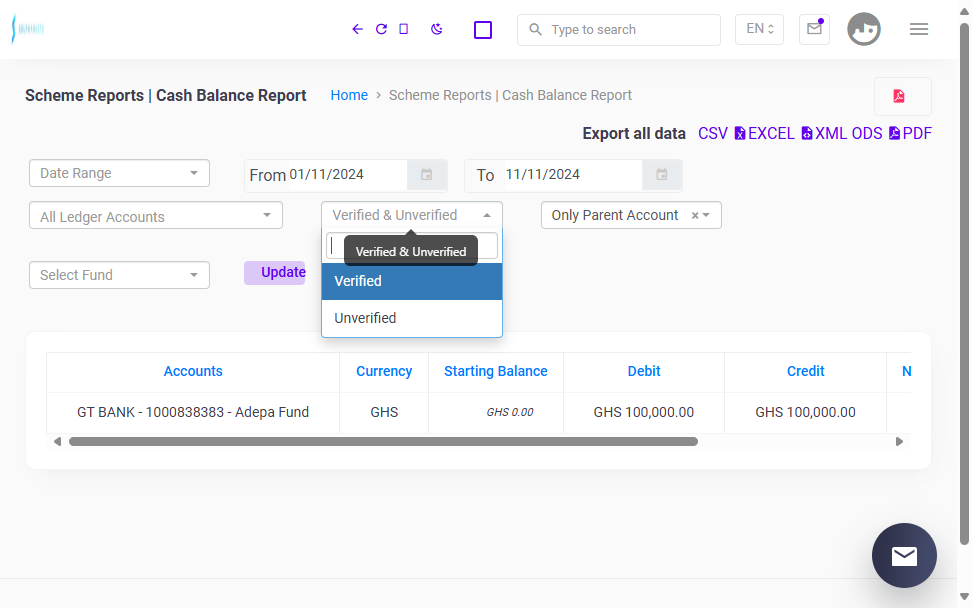972x608 pixels.
Task: Click the GHS currency cell
Action: point(384,412)
